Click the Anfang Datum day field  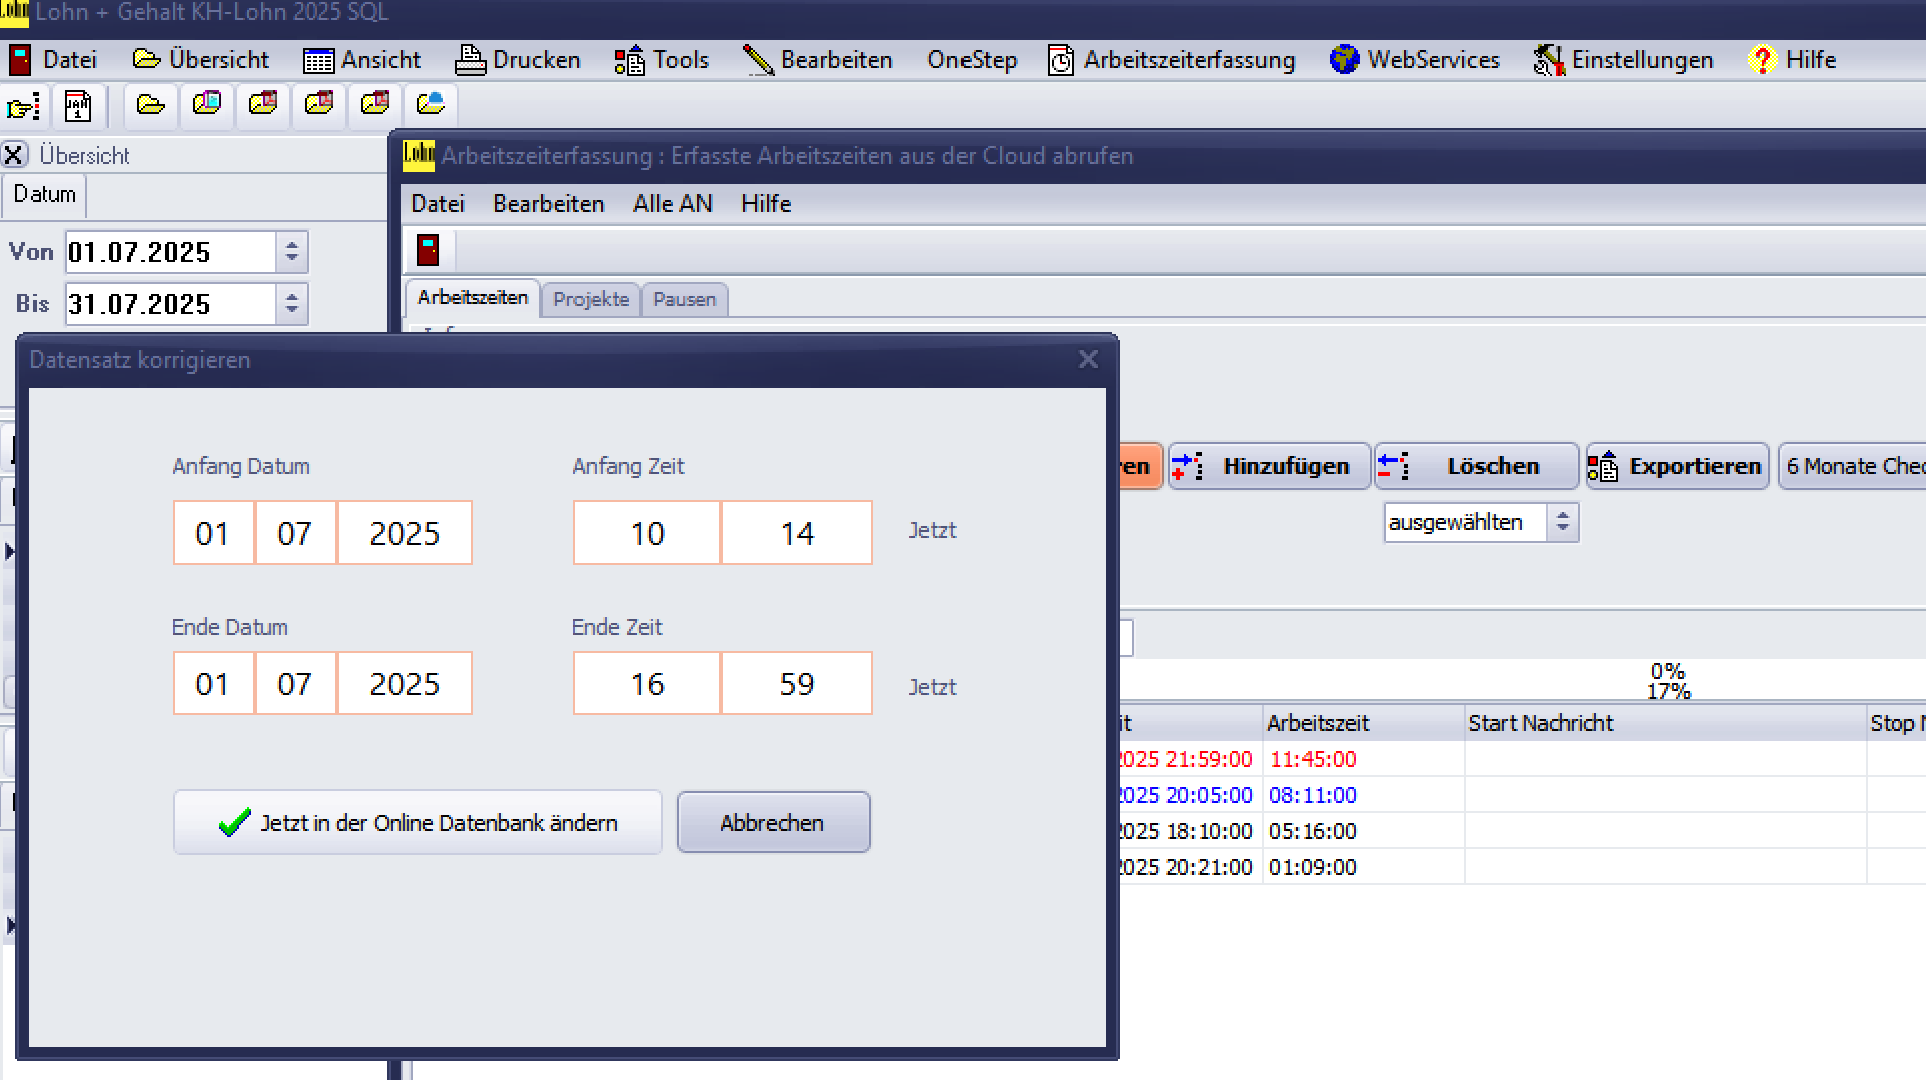click(213, 533)
